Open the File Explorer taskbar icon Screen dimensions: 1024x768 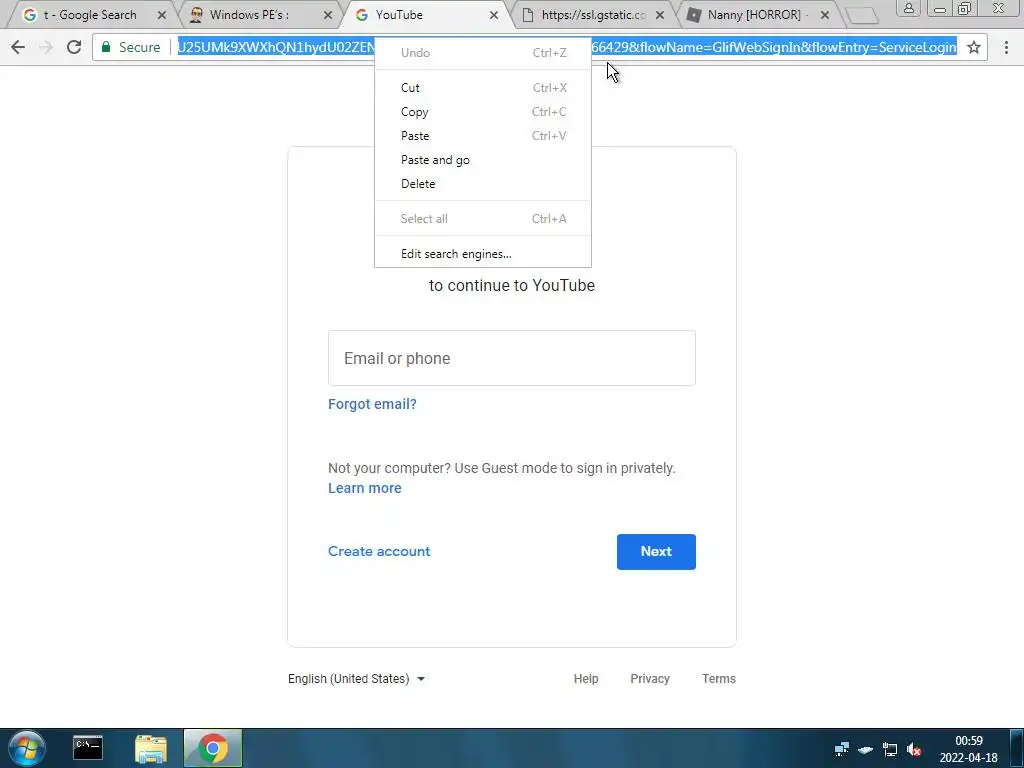coord(151,748)
